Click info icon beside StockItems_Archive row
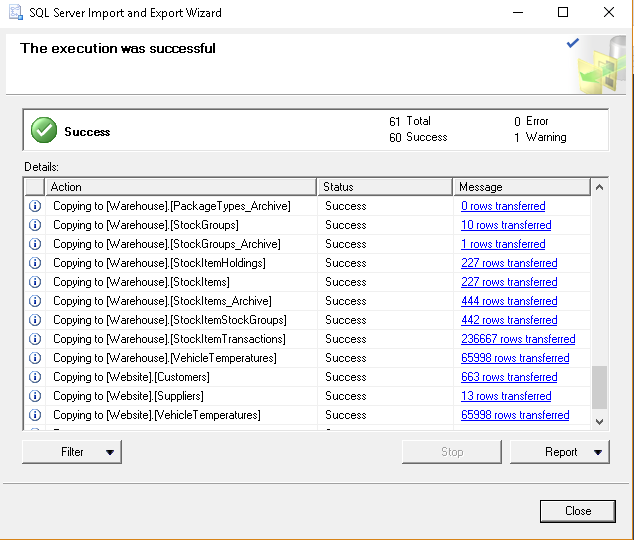This screenshot has width=634, height=540. [x=34, y=301]
